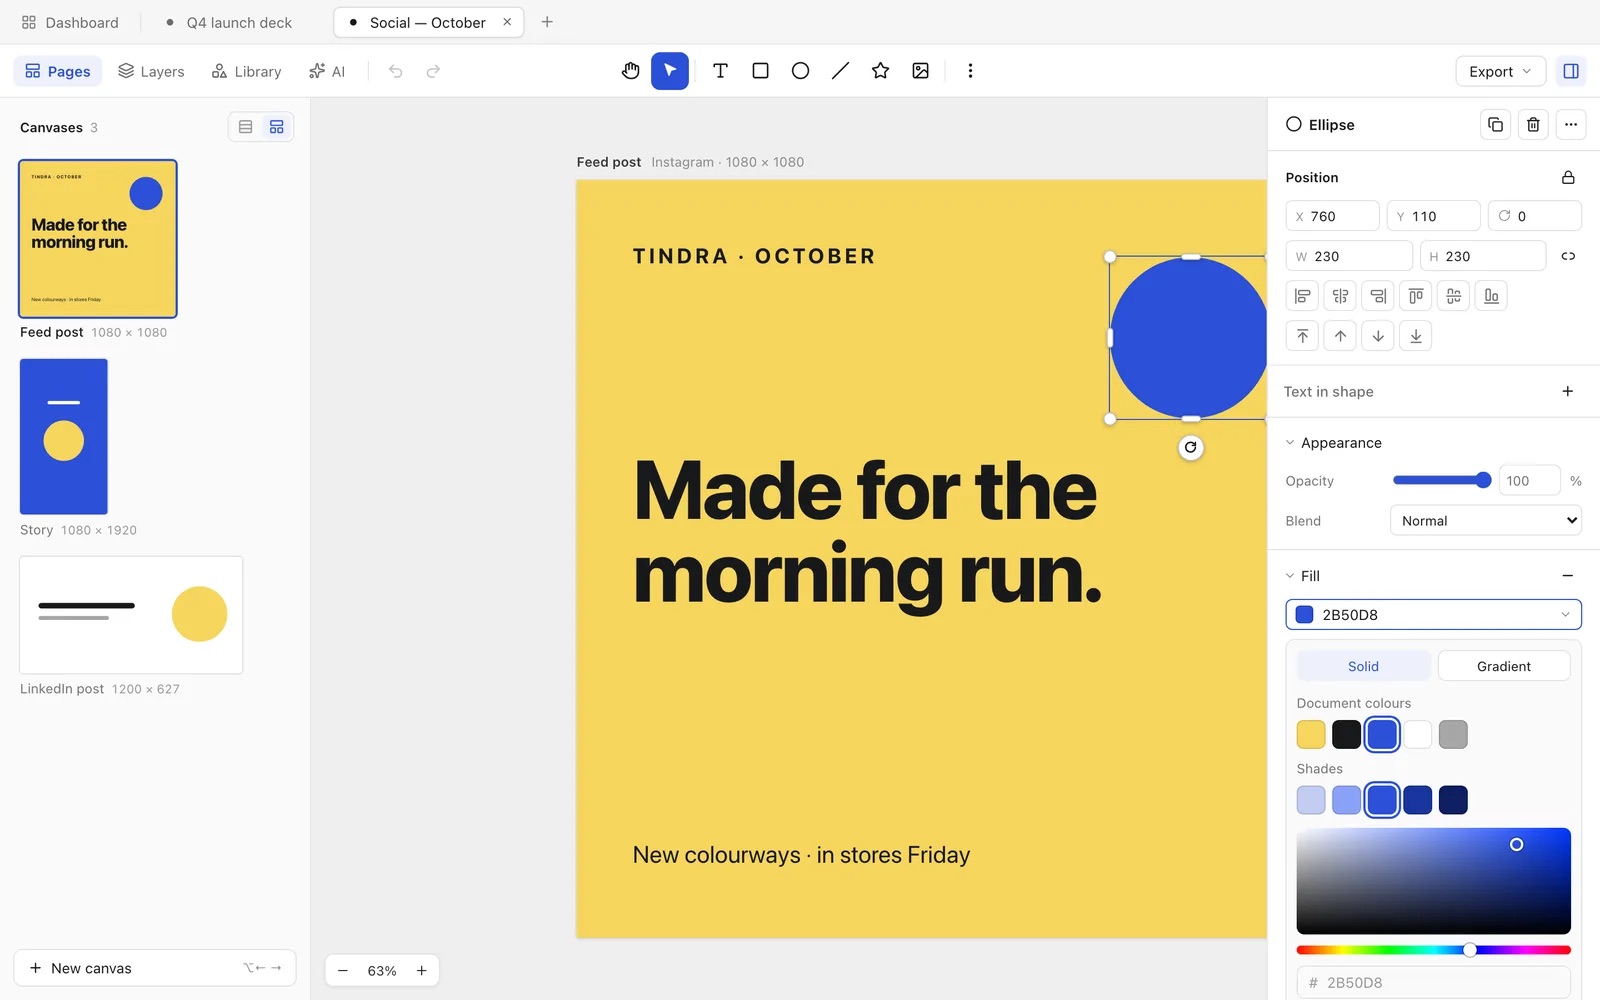Select the Hand pan tool
The height and width of the screenshot is (1000, 1600).
630,71
